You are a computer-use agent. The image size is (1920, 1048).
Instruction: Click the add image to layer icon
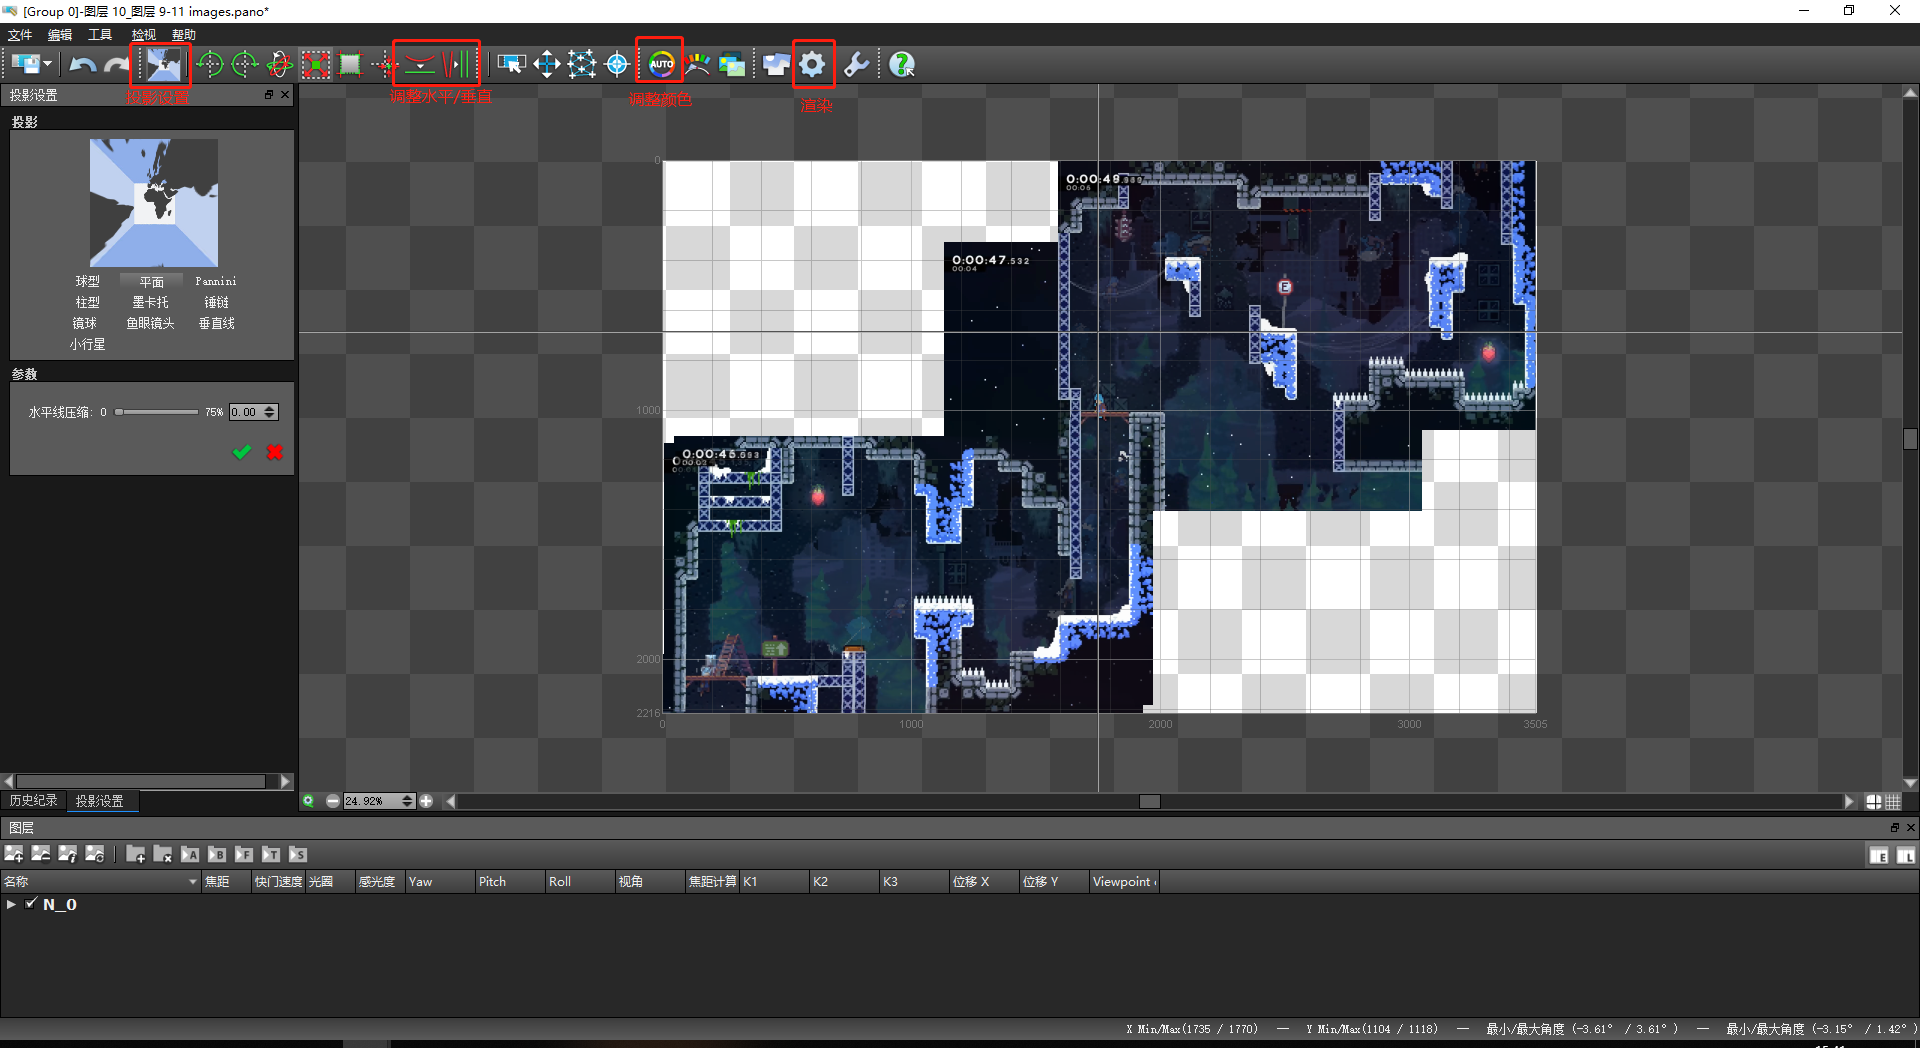(x=14, y=854)
